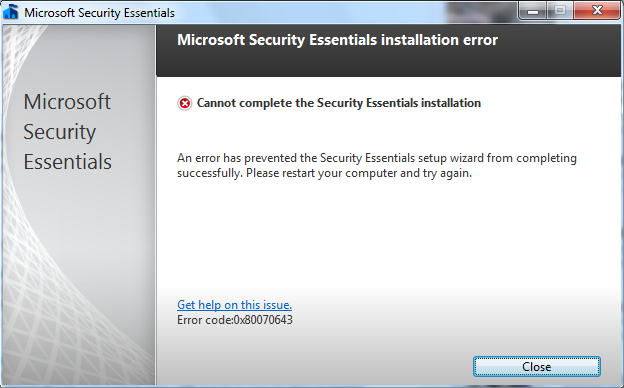Image resolution: width=624 pixels, height=388 pixels.
Task: Click the Cannot complete installation message
Action: pos(339,103)
